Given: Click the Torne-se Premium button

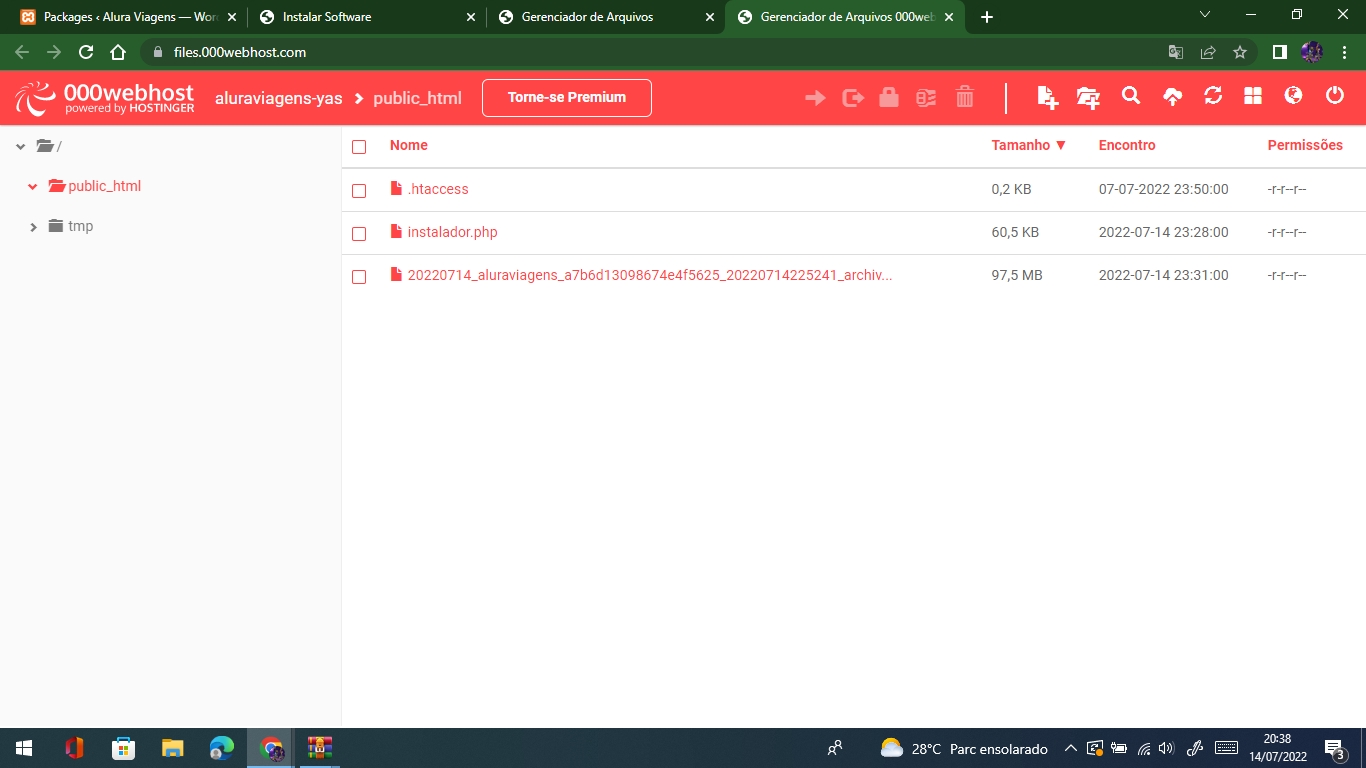Looking at the screenshot, I should 567,98.
